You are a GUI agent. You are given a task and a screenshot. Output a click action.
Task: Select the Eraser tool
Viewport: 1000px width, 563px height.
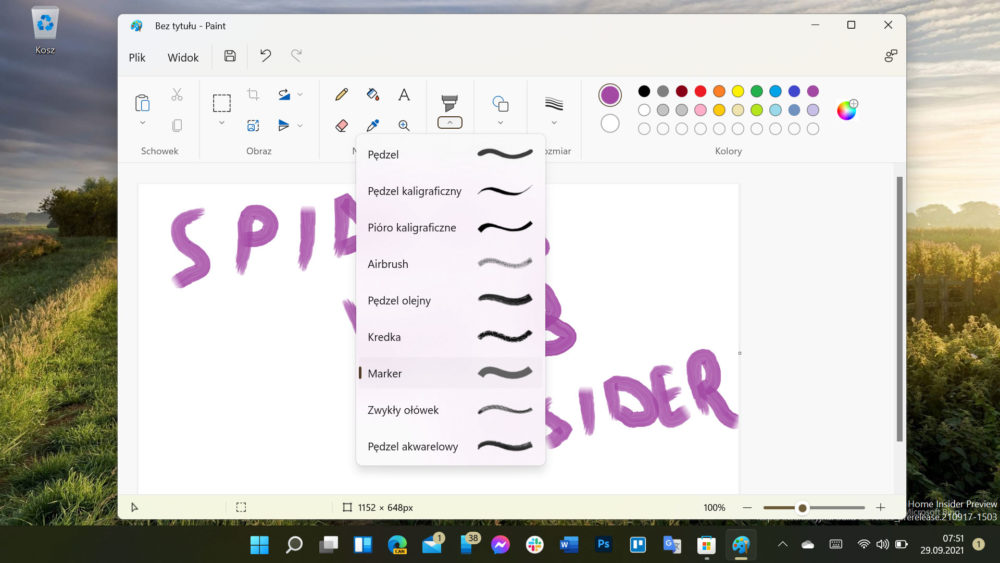[342, 126]
